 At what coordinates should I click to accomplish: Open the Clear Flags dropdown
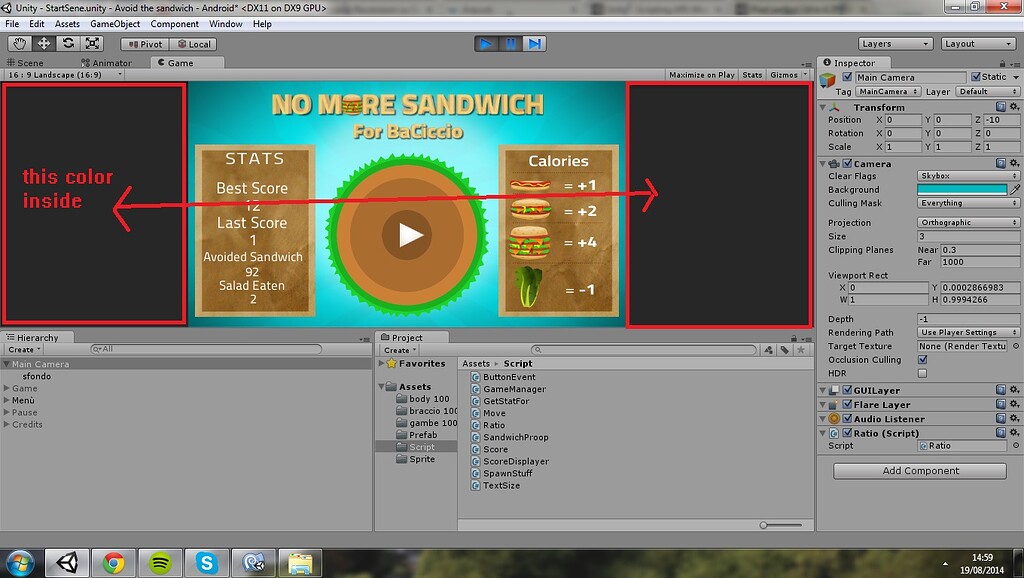pyautogui.click(x=967, y=176)
